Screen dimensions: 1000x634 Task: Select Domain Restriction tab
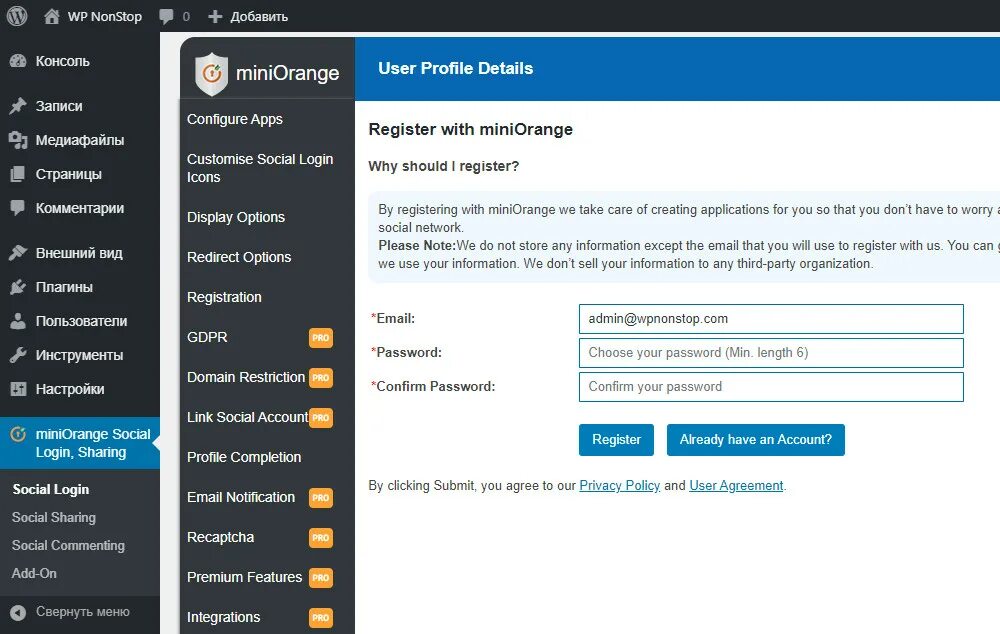click(x=246, y=377)
